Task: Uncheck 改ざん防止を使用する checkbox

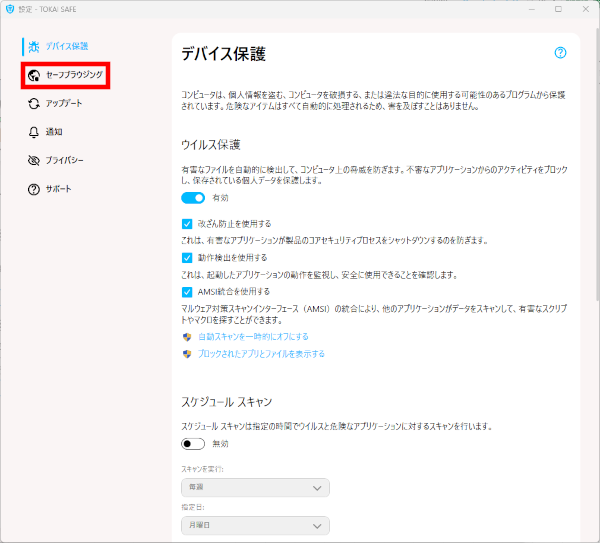Action: (x=187, y=224)
